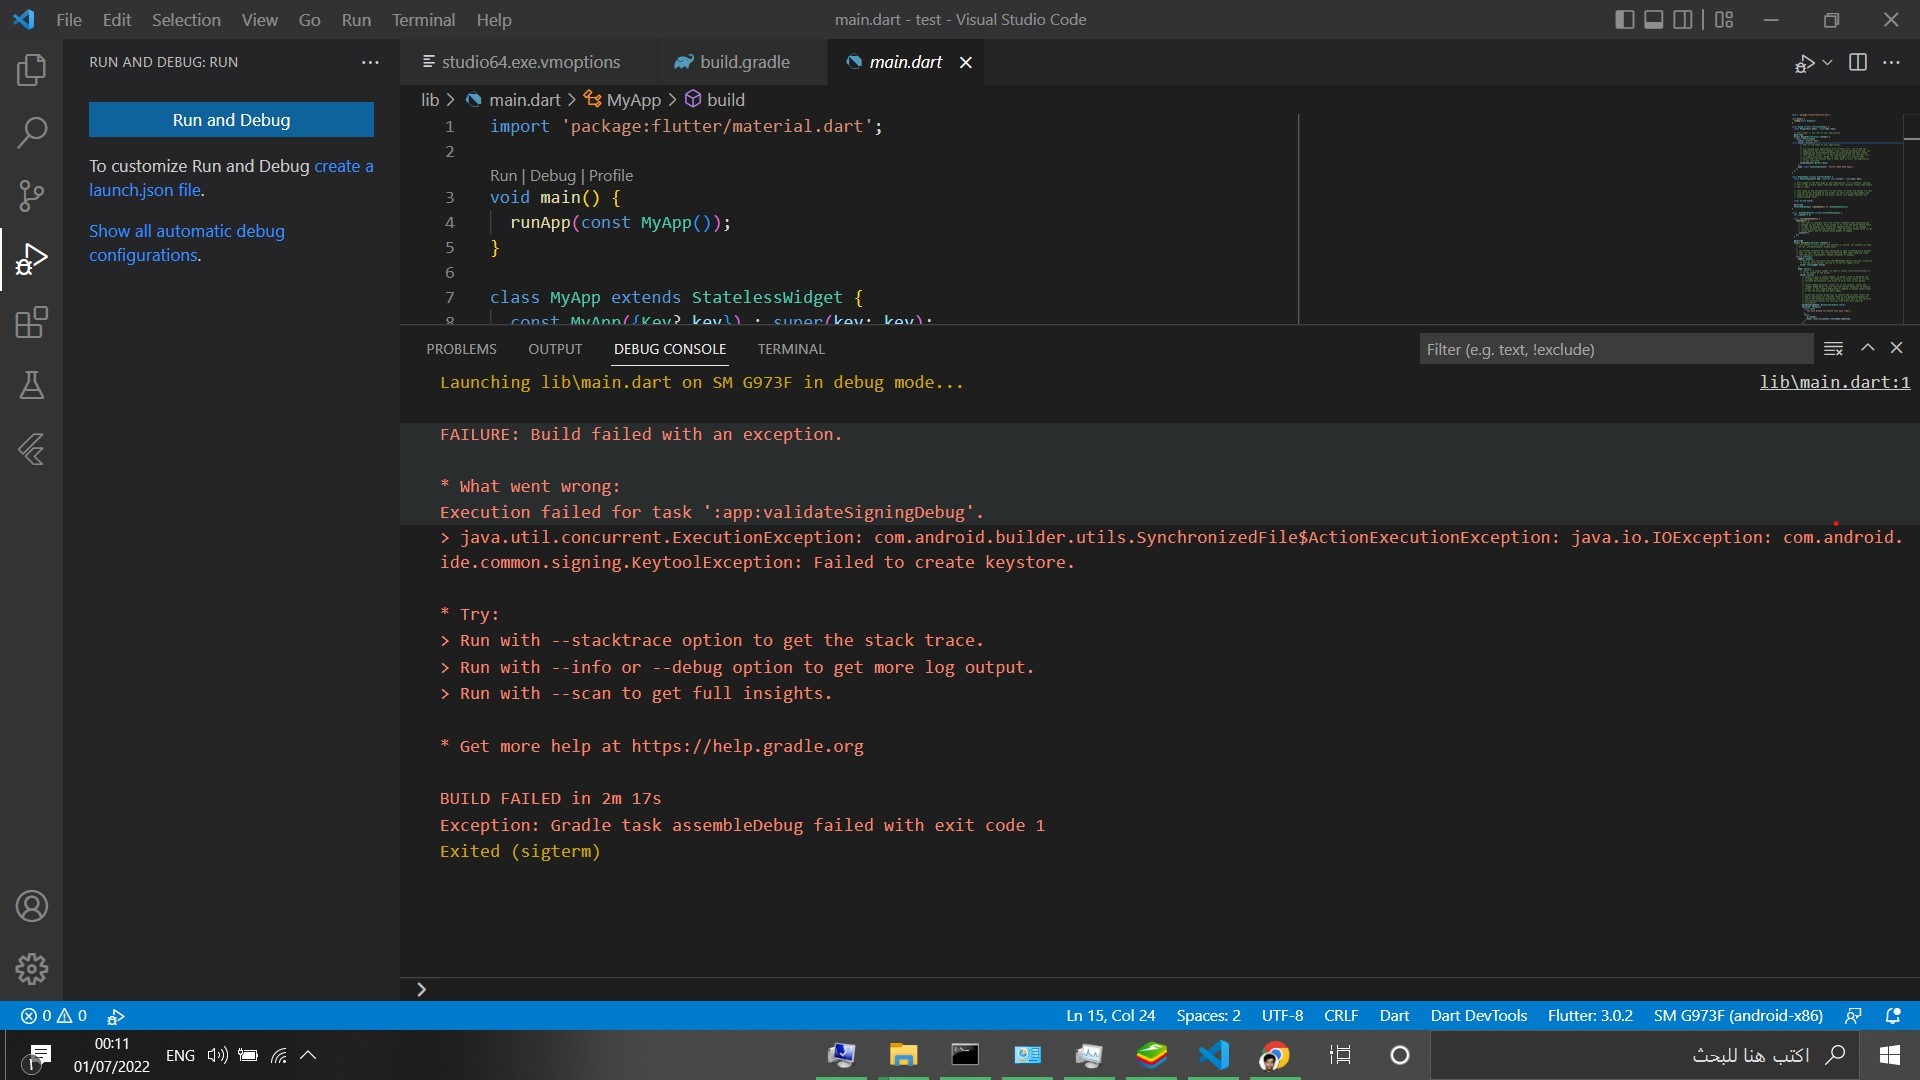The height and width of the screenshot is (1080, 1920).
Task: Expand the breadcrumb build navigation item
Action: 725,99
